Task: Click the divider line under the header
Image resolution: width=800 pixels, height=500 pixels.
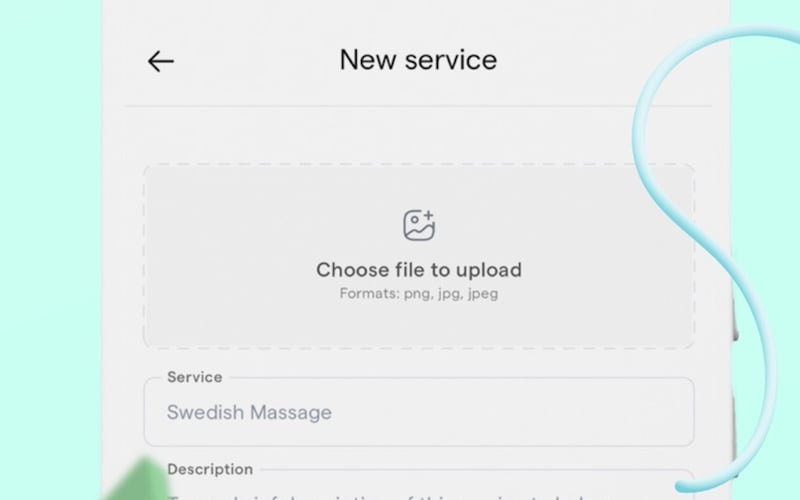Action: click(x=418, y=106)
